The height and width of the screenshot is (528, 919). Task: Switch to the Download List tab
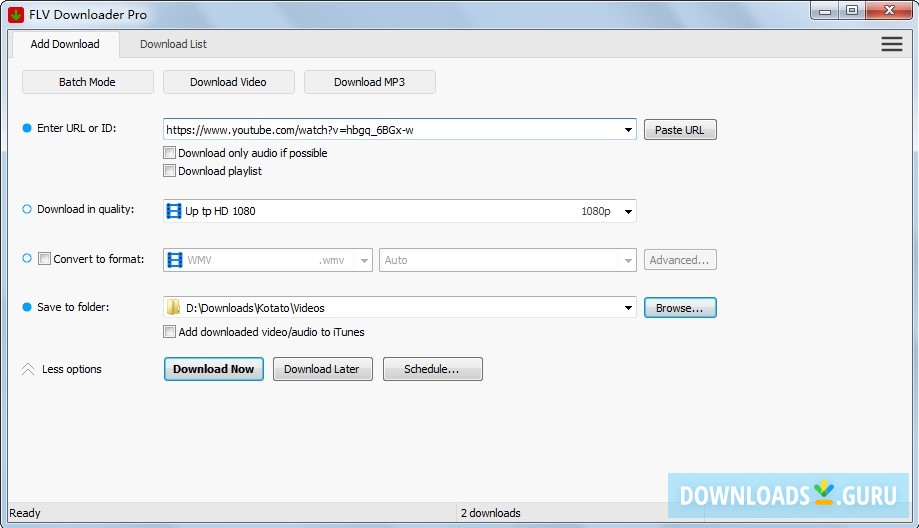[173, 44]
